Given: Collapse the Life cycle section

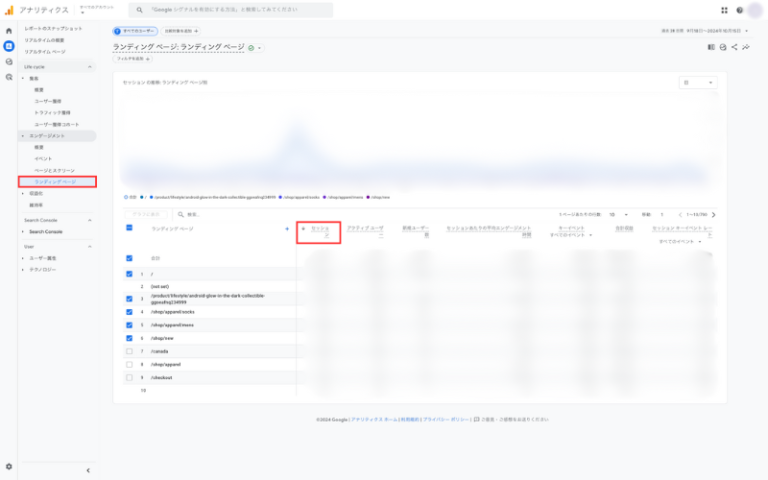Looking at the screenshot, I should tap(90, 66).
